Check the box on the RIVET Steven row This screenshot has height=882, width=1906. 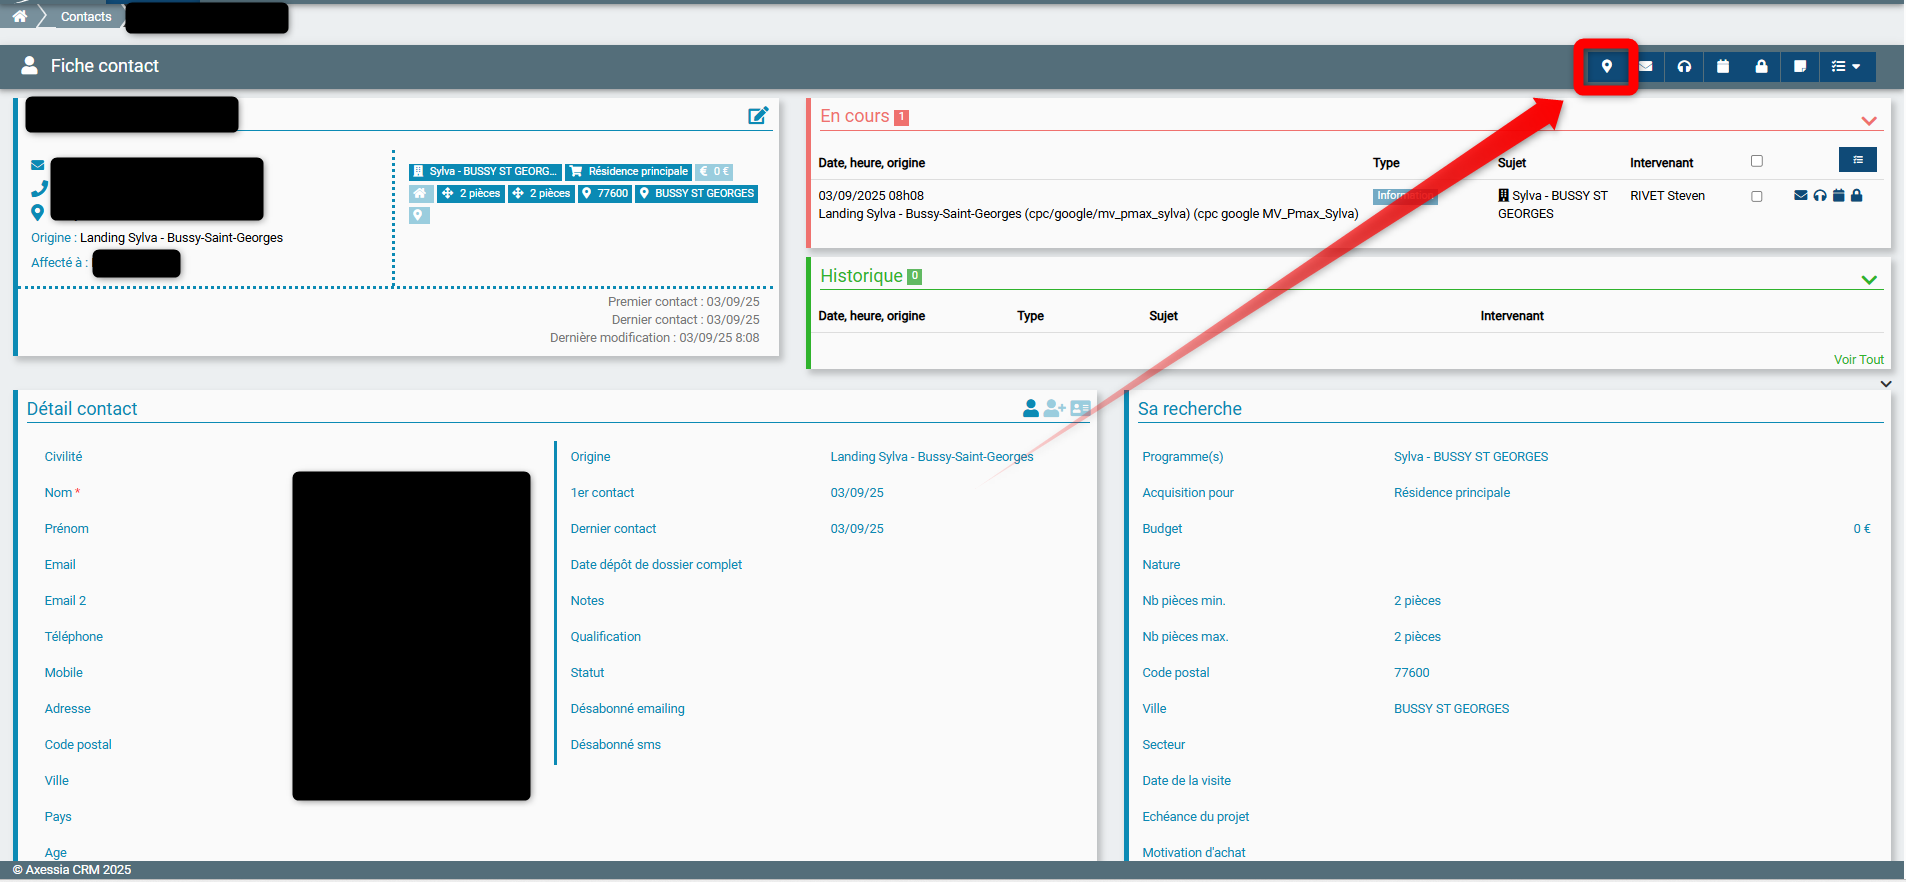tap(1757, 196)
